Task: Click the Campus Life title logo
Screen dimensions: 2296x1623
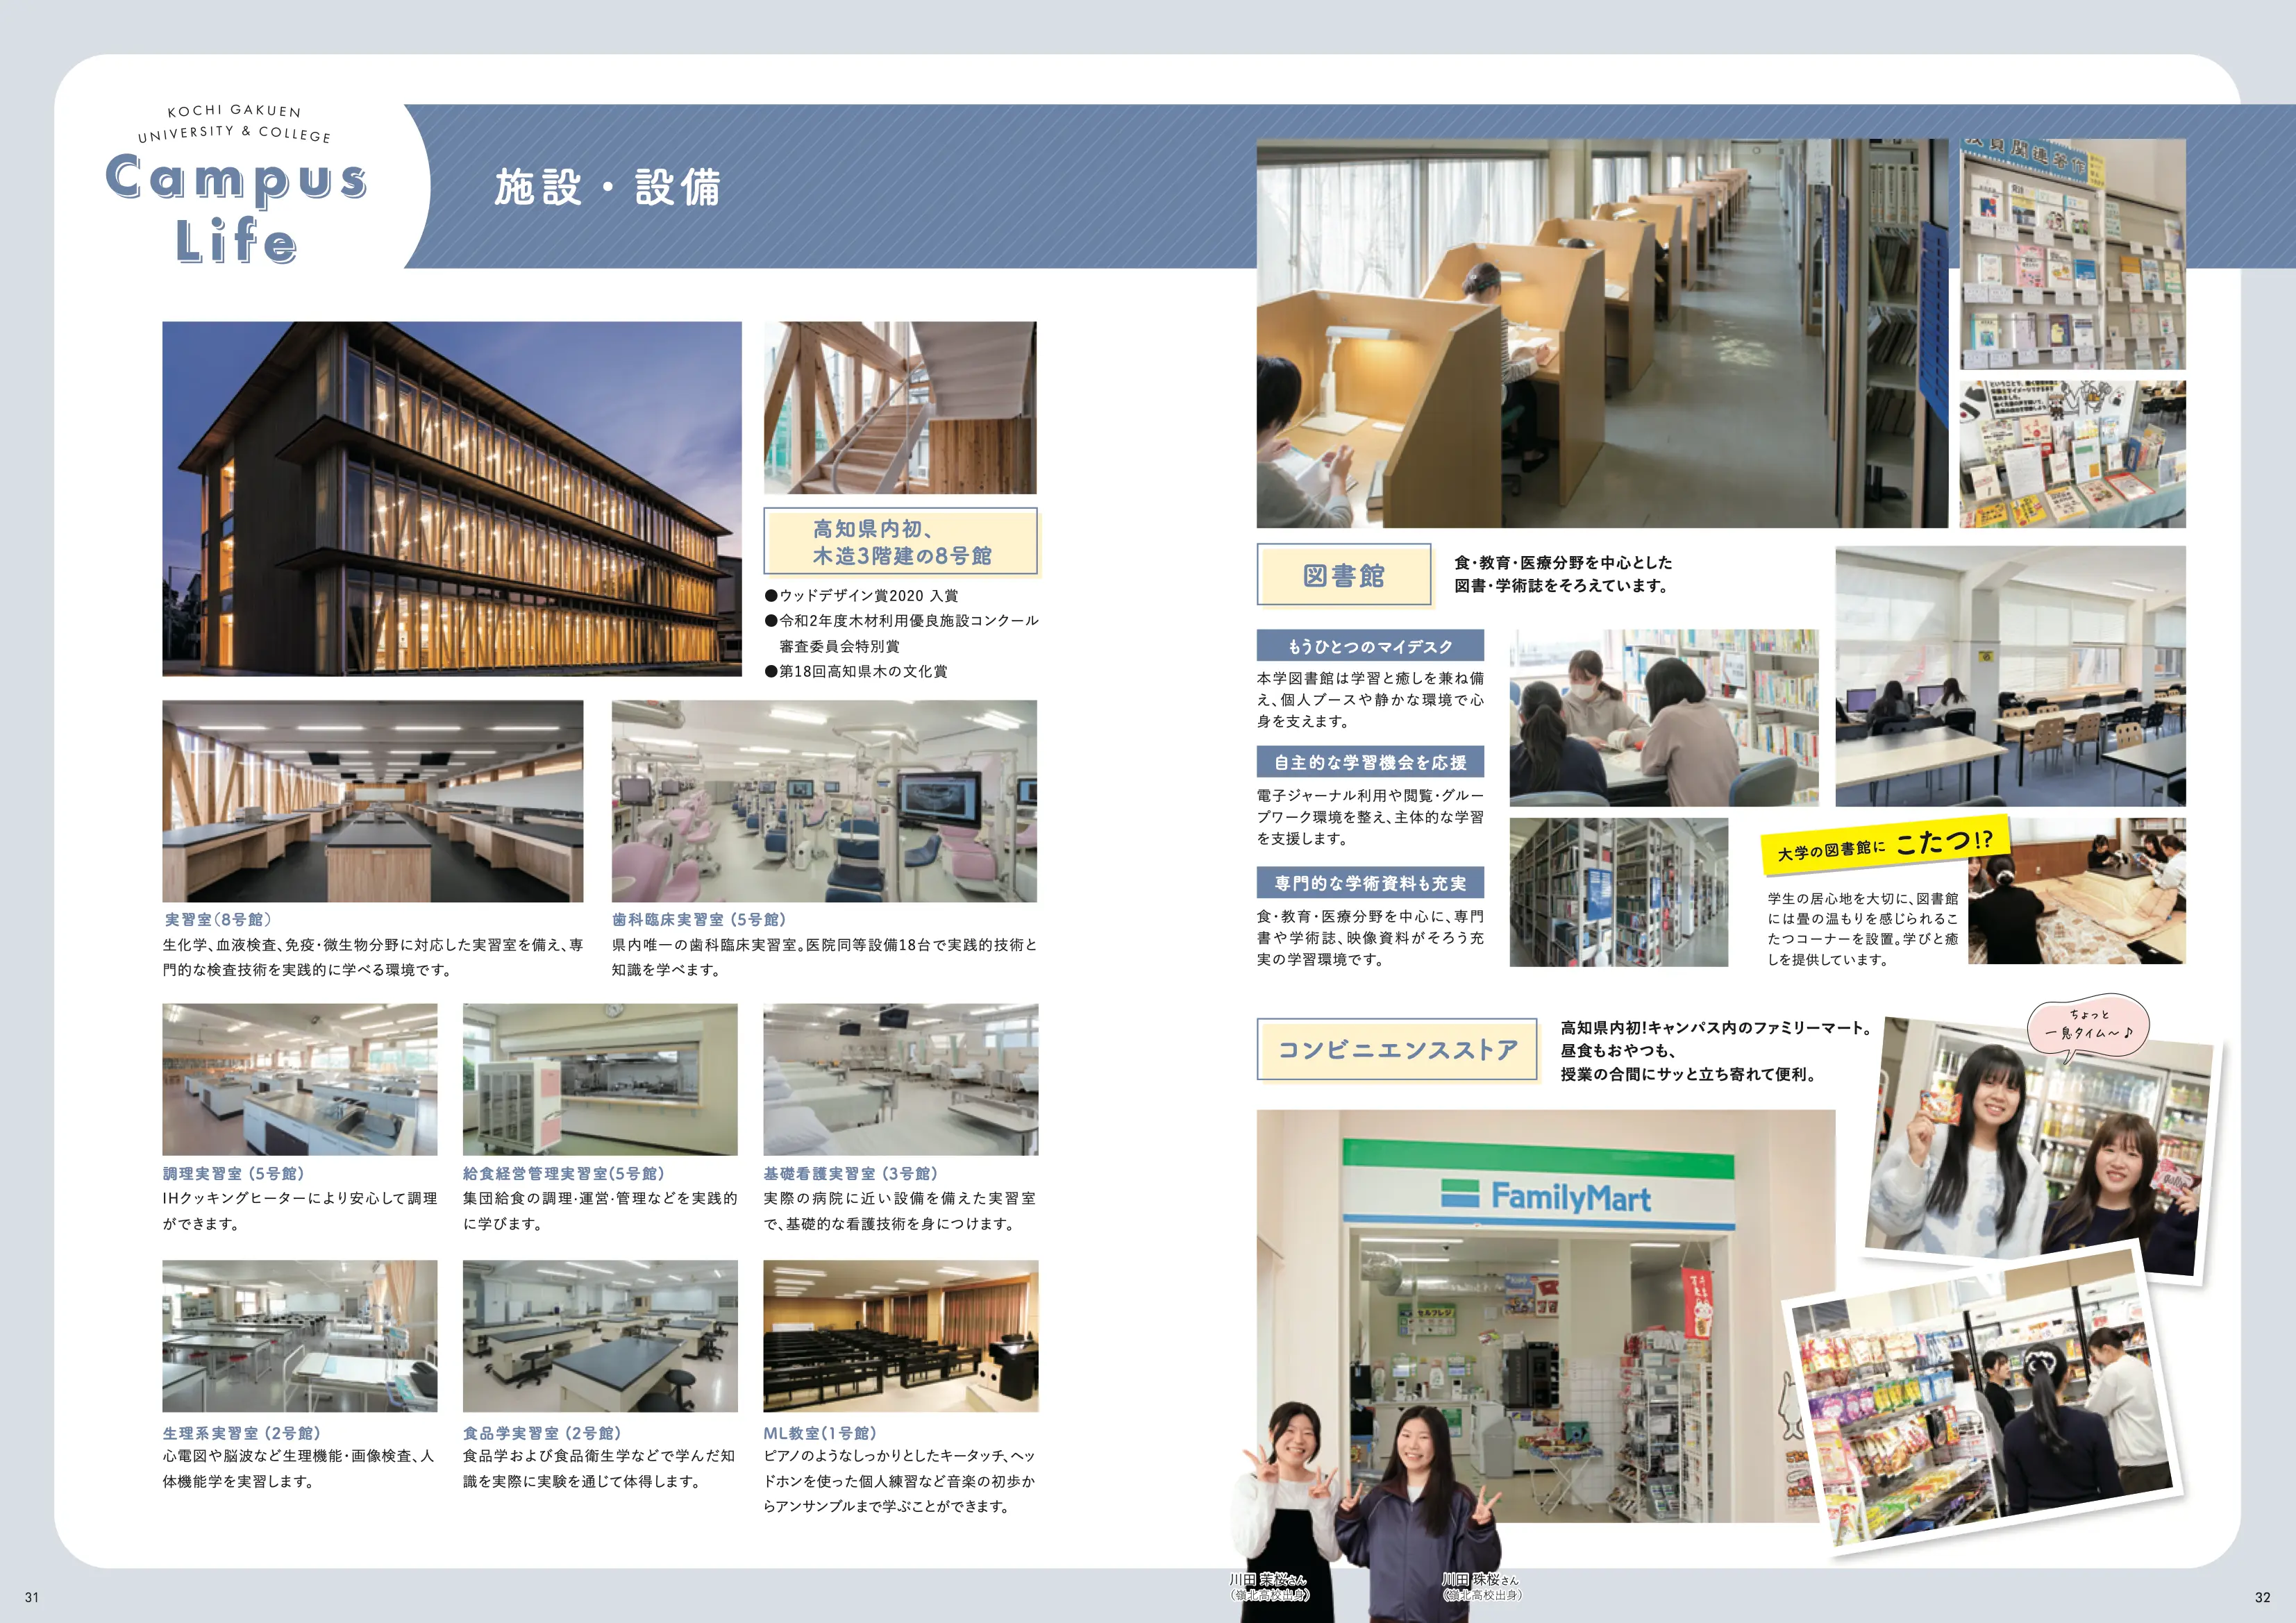Action: click(236, 208)
